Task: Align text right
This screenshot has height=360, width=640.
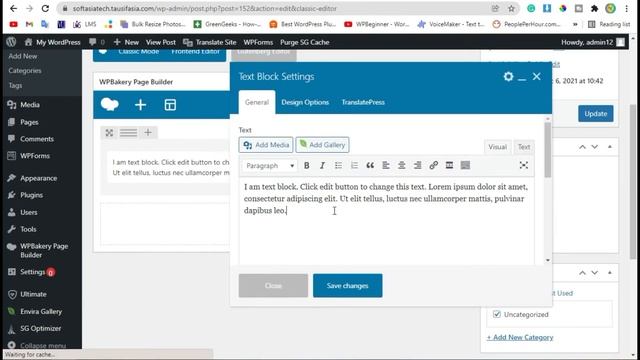Action: point(418,165)
